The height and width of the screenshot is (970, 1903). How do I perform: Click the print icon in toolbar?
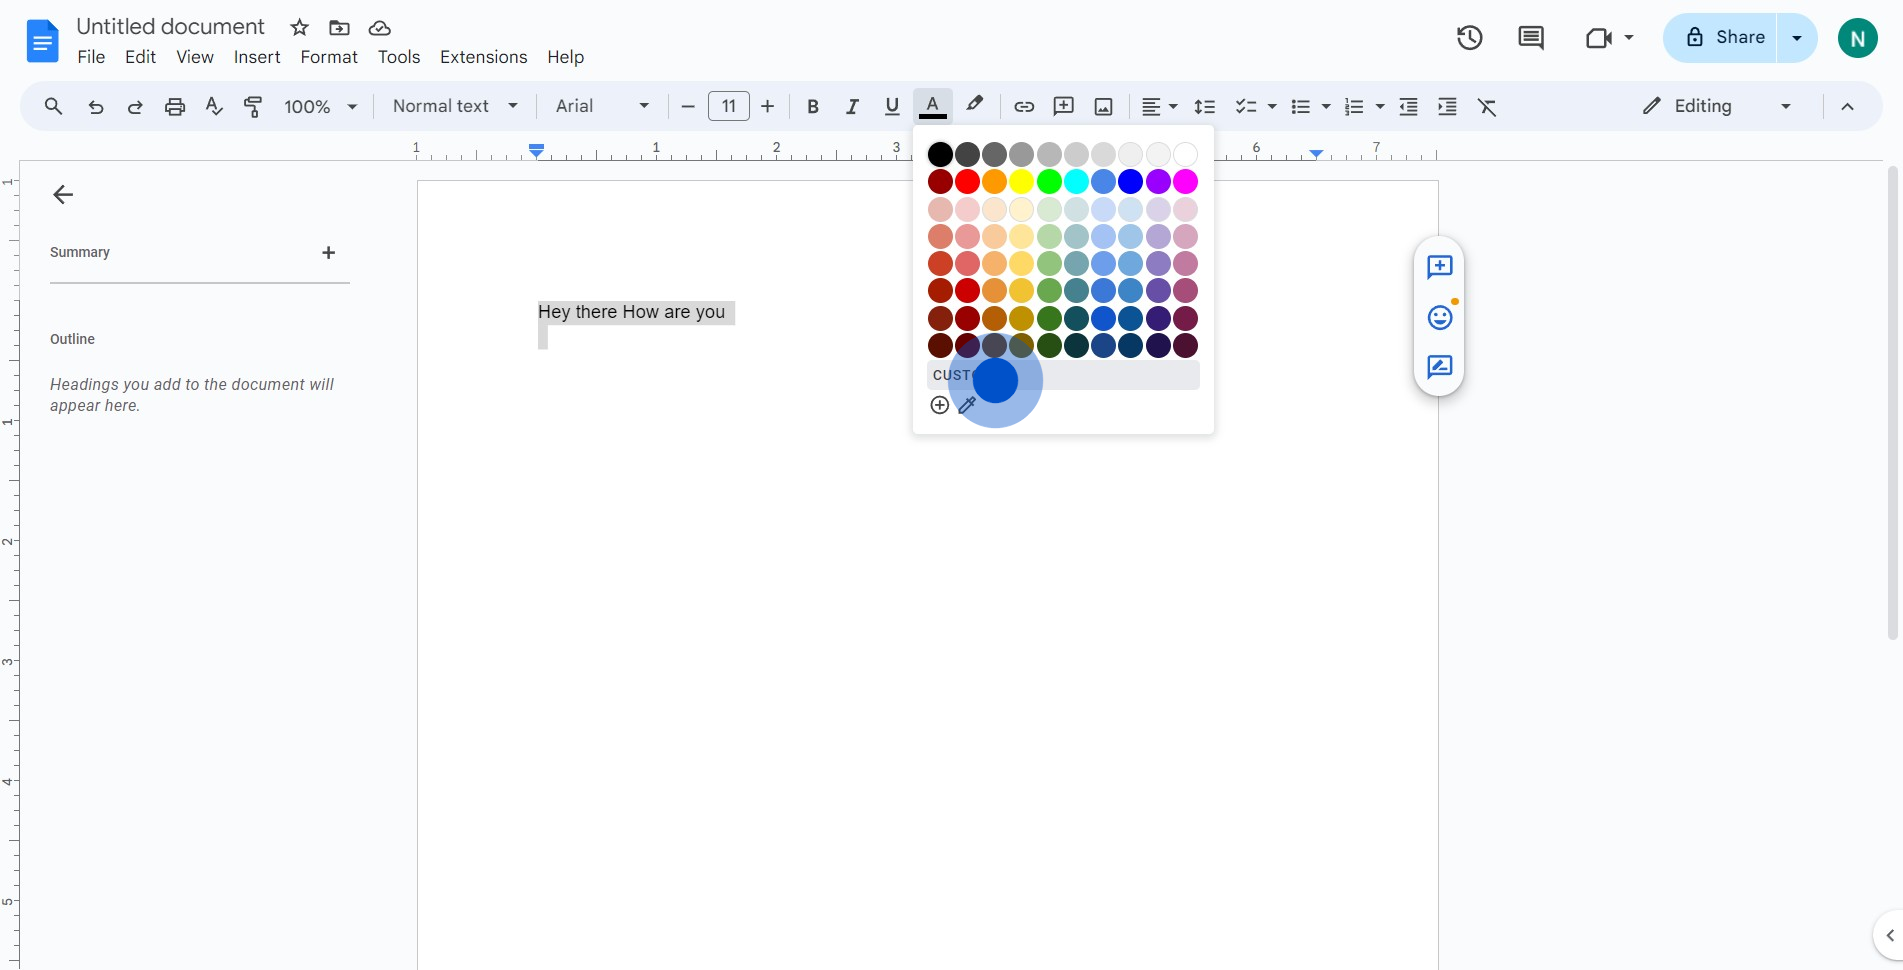point(175,107)
